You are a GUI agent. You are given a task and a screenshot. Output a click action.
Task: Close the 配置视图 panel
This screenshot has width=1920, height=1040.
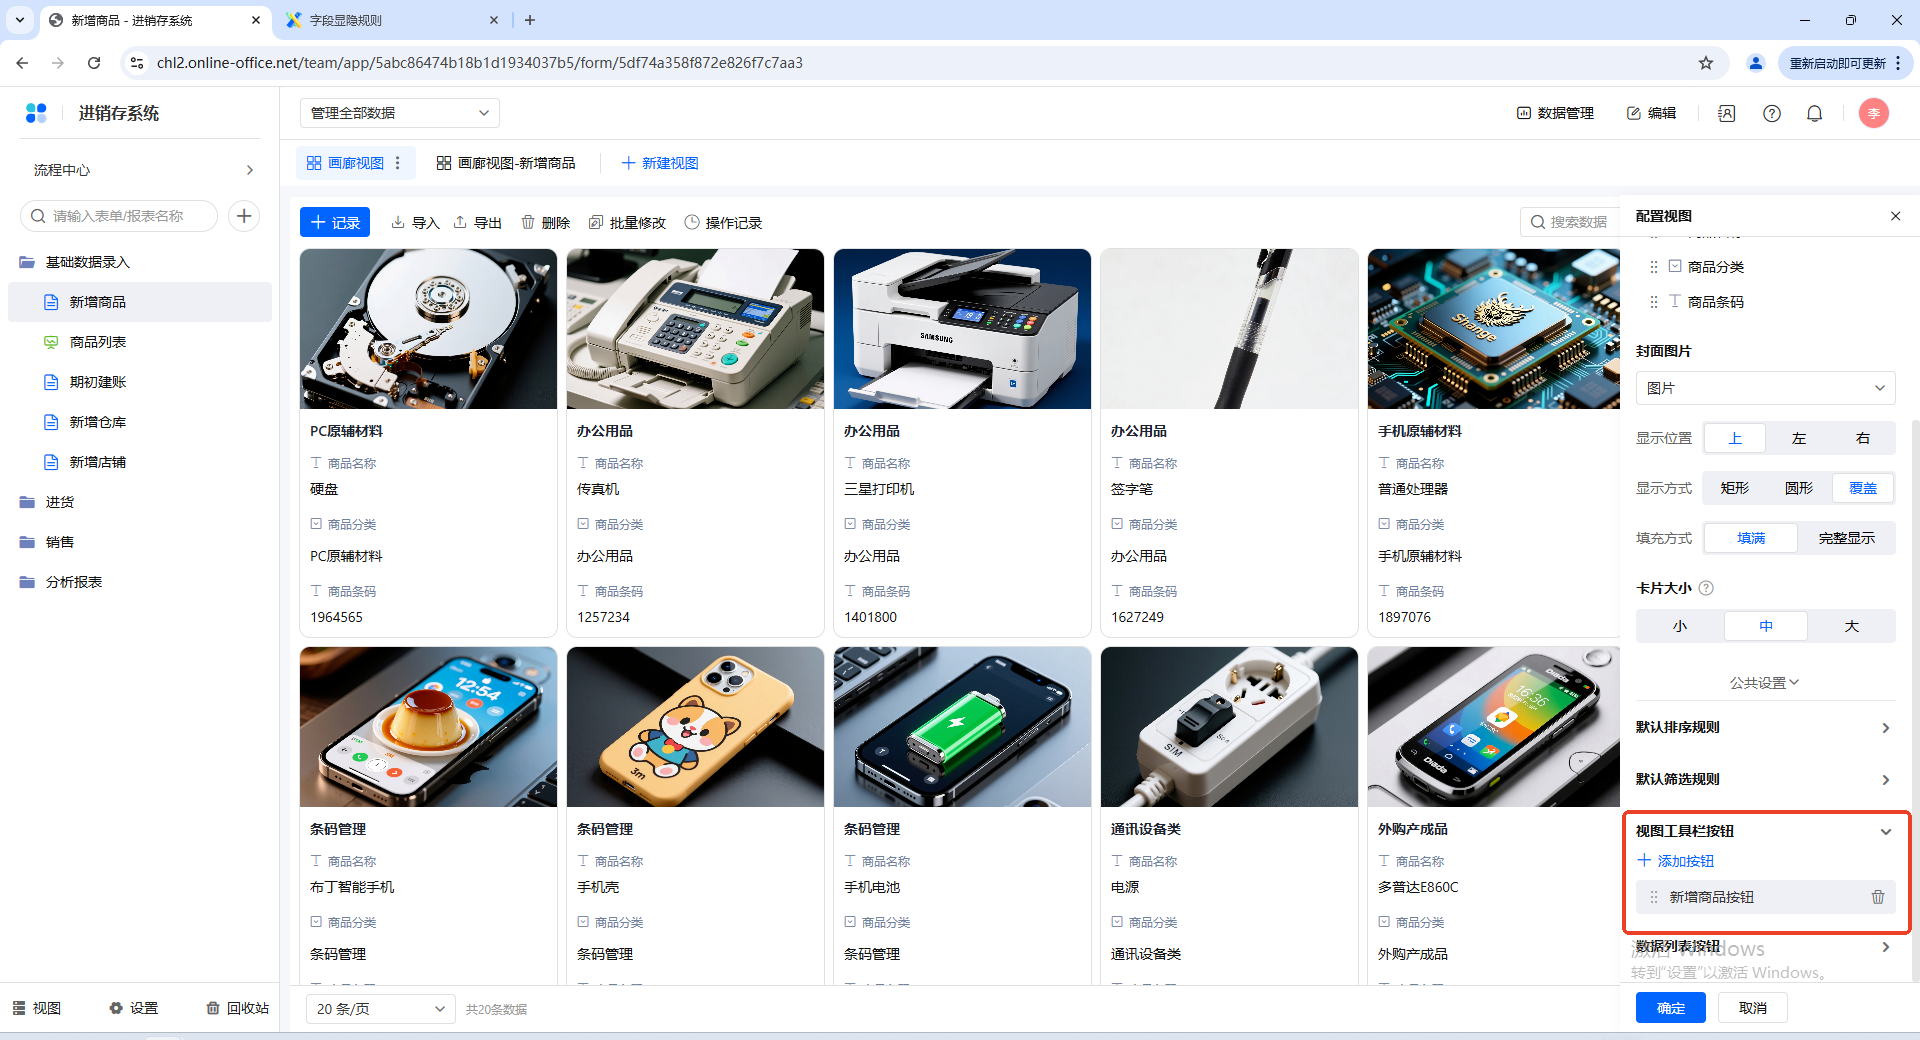click(1895, 216)
